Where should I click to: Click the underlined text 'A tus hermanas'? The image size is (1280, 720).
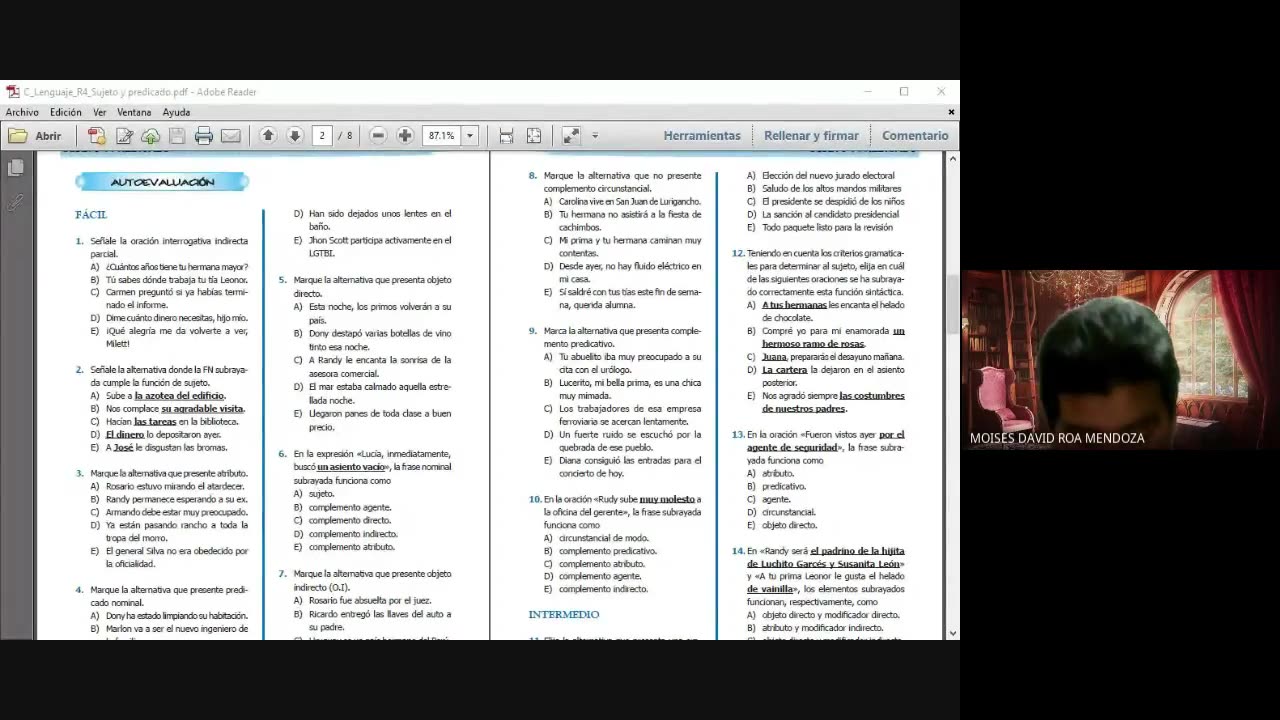tap(794, 305)
